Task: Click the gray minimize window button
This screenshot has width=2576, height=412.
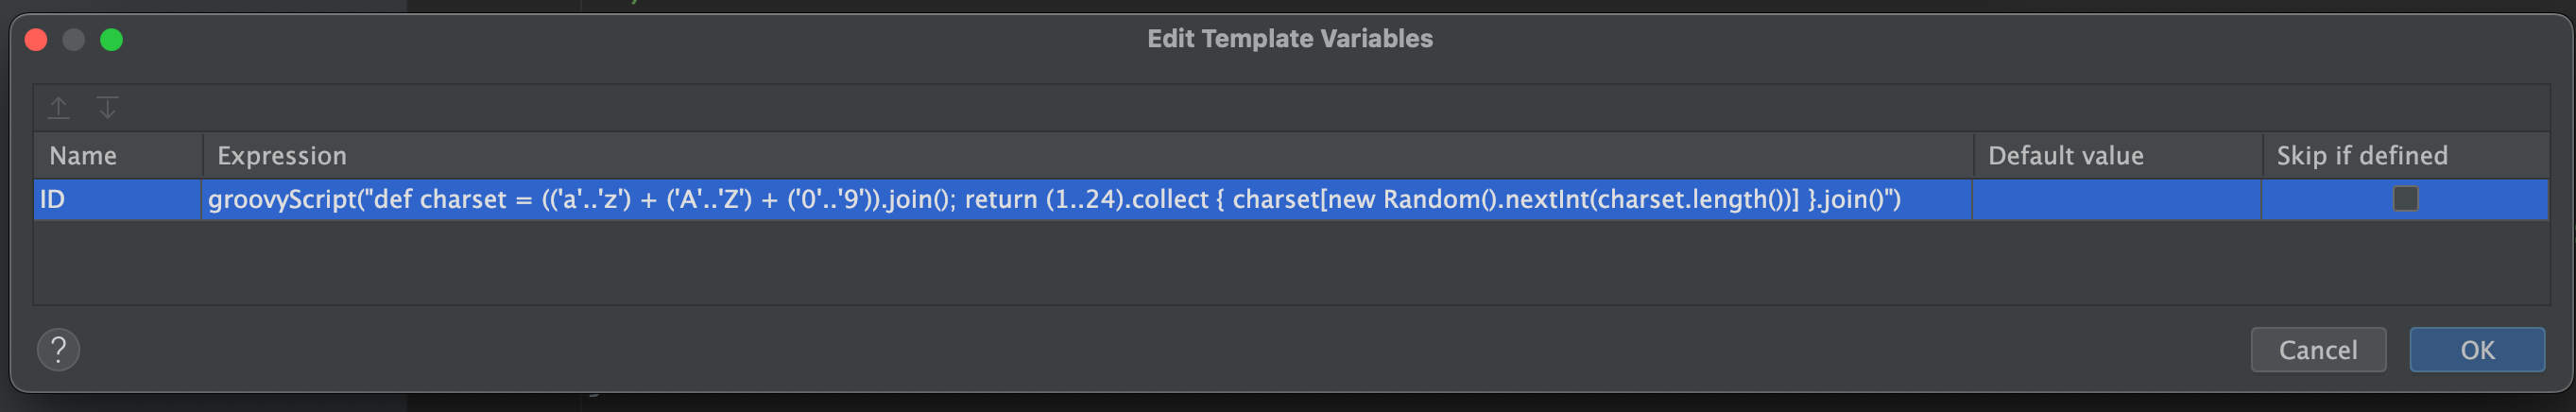Action: pos(73,39)
